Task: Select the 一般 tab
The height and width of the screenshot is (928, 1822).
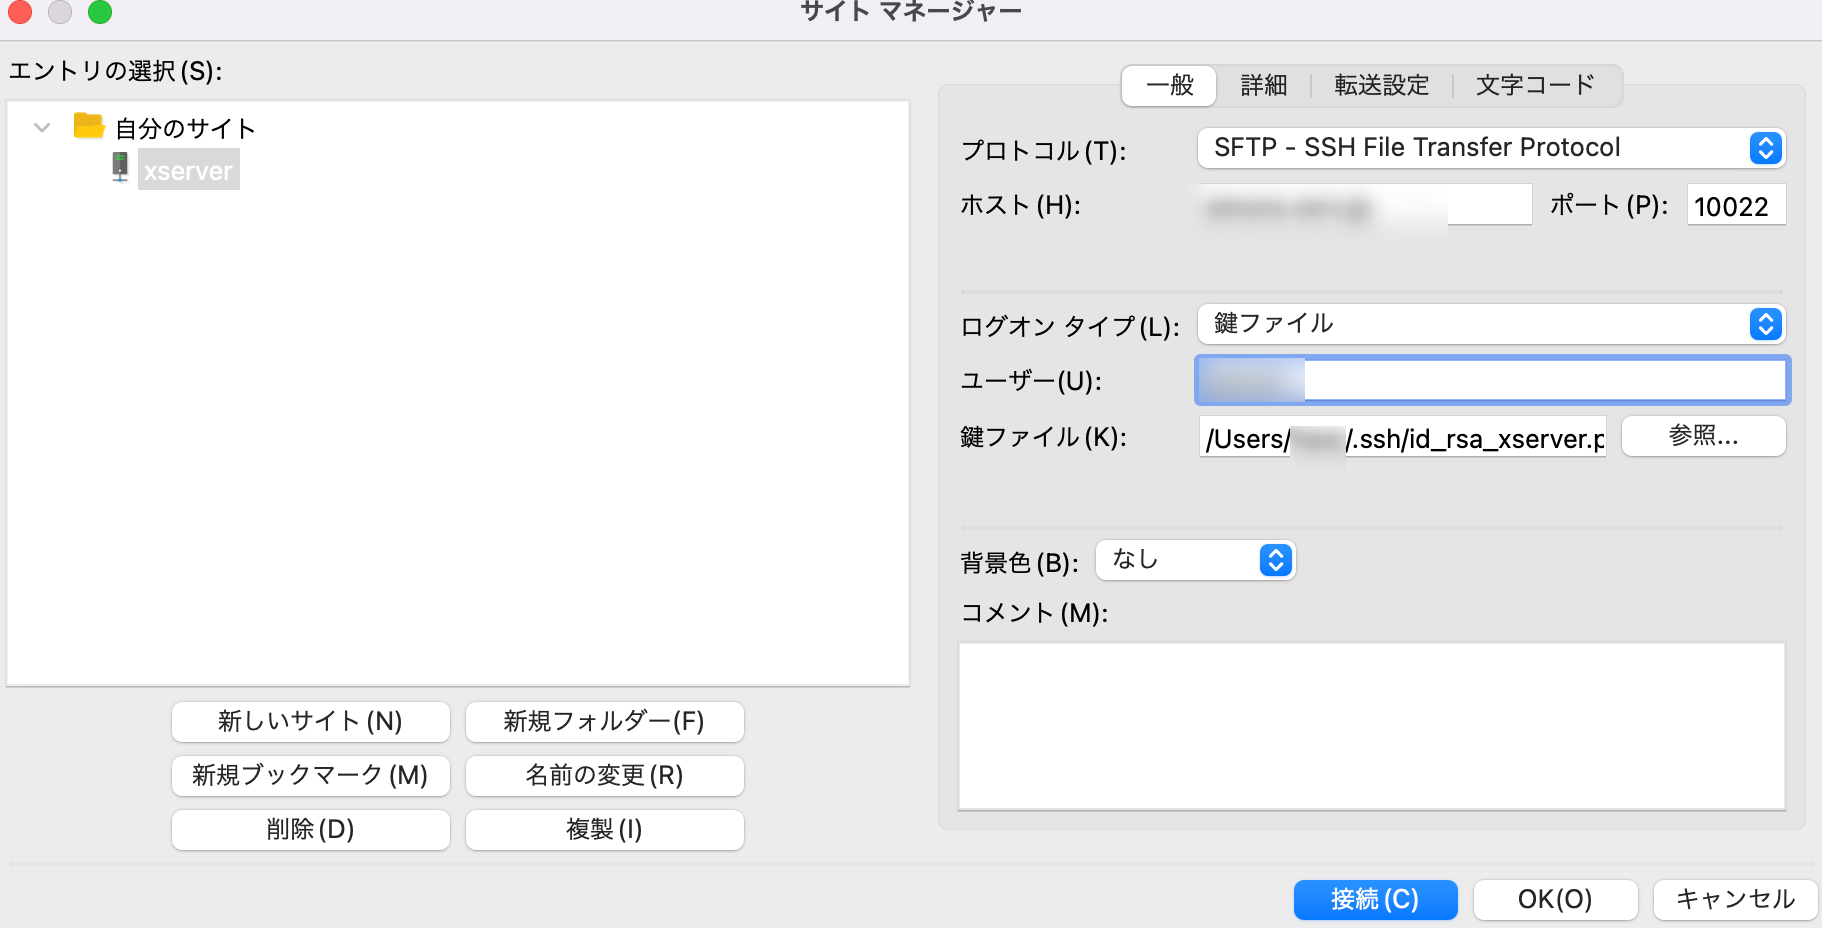Action: [x=1169, y=86]
